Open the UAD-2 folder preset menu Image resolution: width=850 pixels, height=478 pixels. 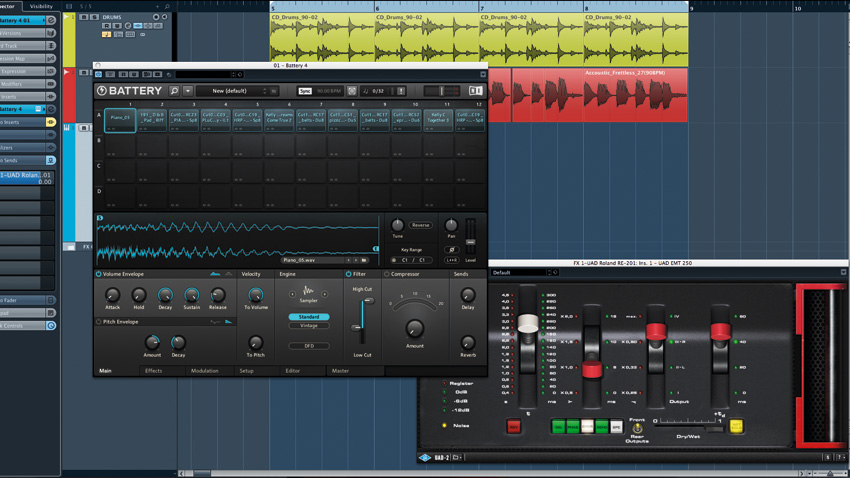tap(456, 457)
